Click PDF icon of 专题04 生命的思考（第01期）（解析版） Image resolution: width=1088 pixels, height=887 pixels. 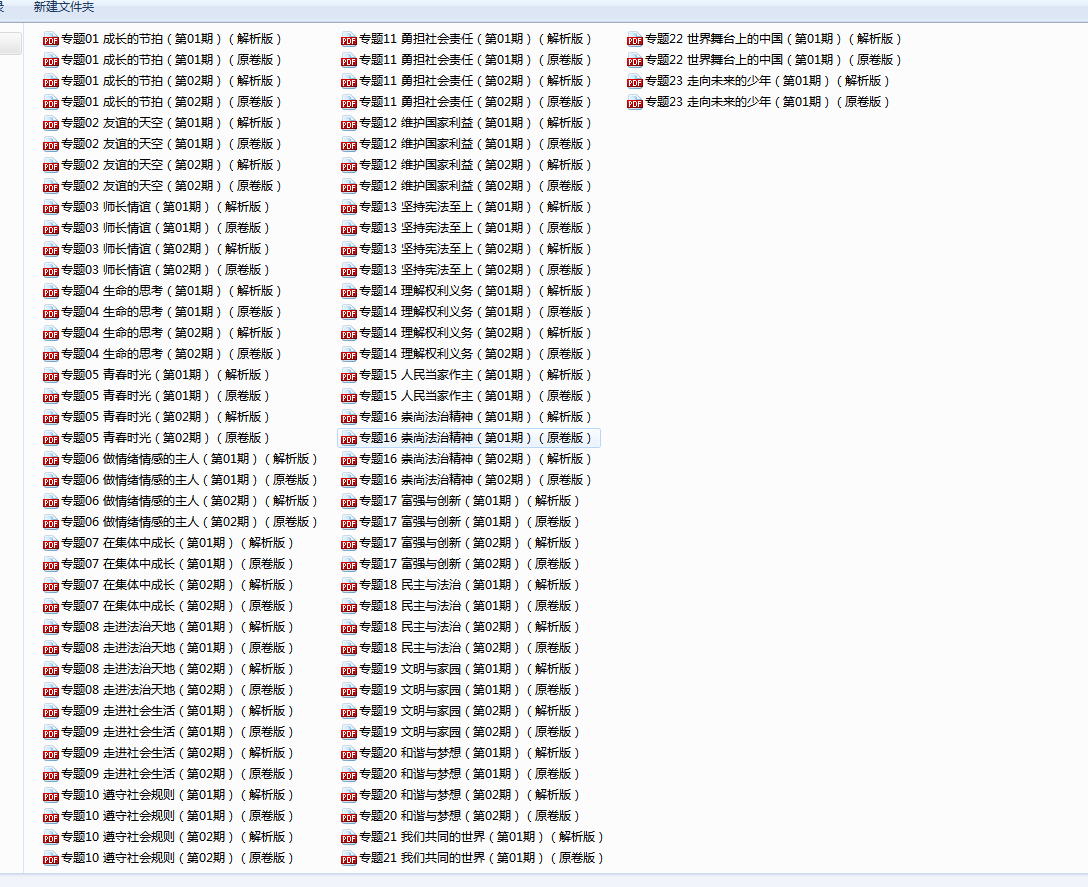pyautogui.click(x=51, y=292)
